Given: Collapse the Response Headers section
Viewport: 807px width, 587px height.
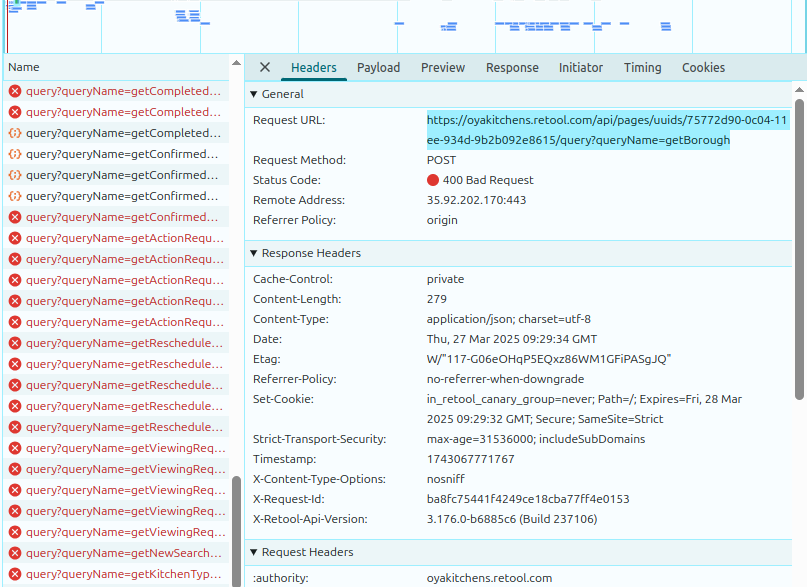Looking at the screenshot, I should click(x=254, y=253).
